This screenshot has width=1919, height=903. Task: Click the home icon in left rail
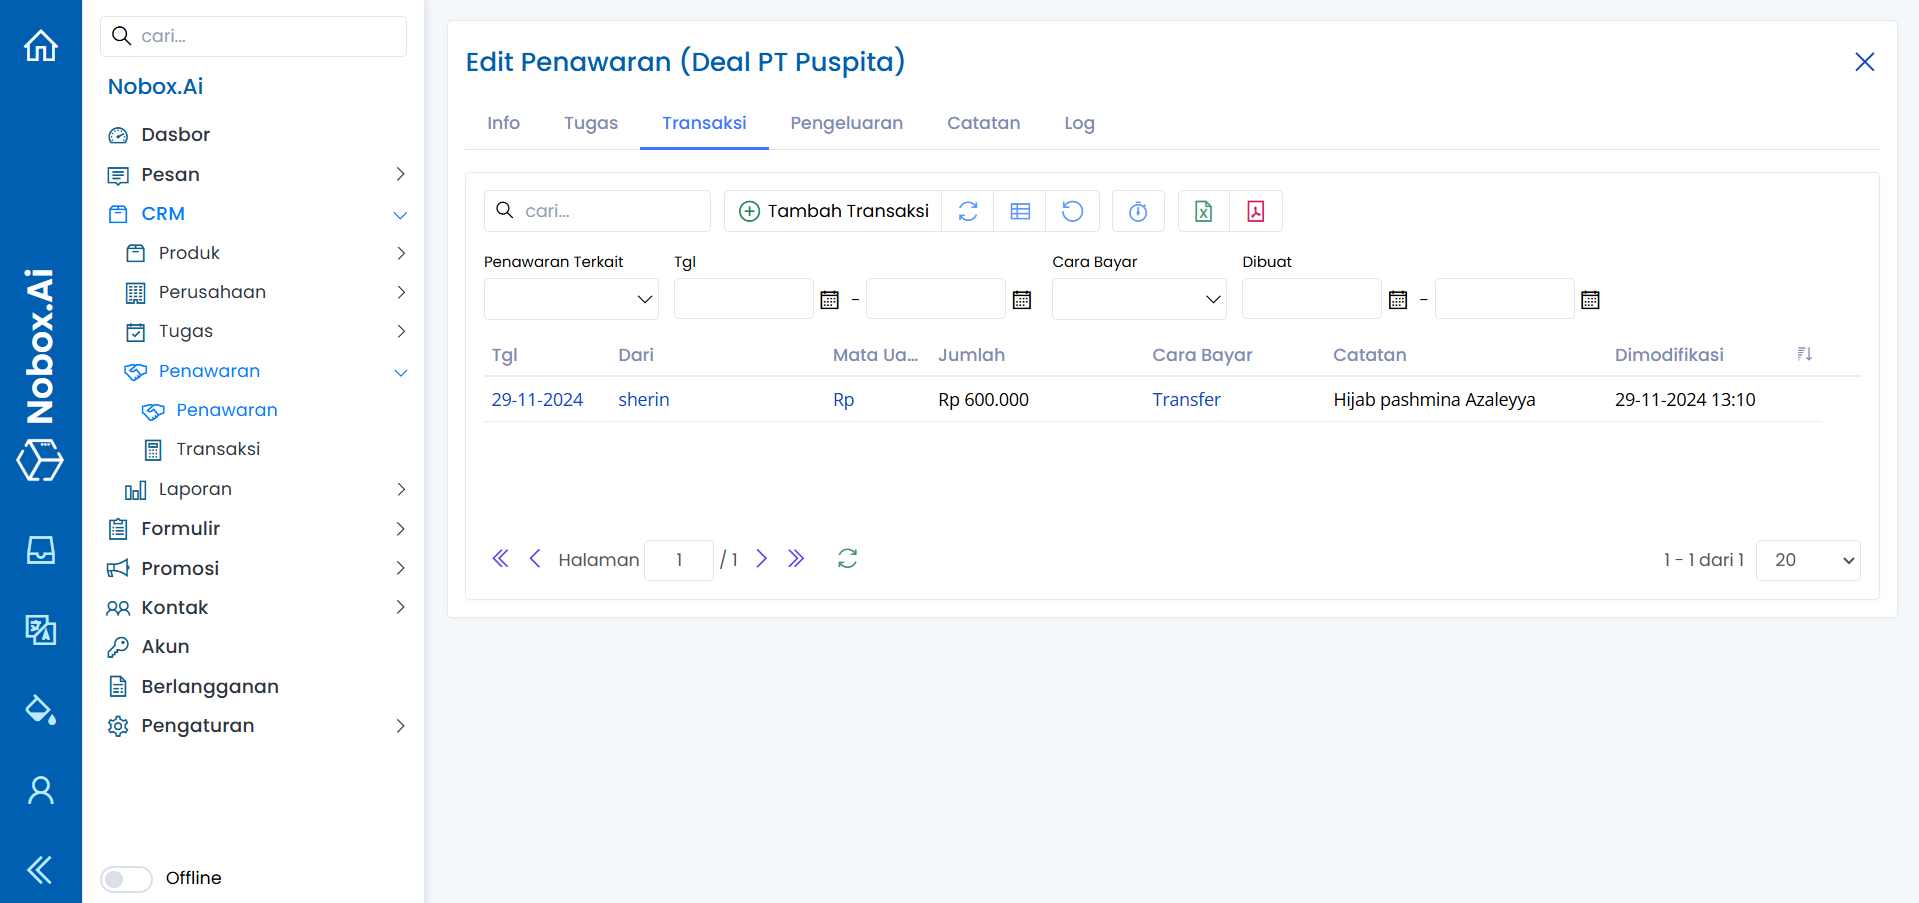pos(41,46)
